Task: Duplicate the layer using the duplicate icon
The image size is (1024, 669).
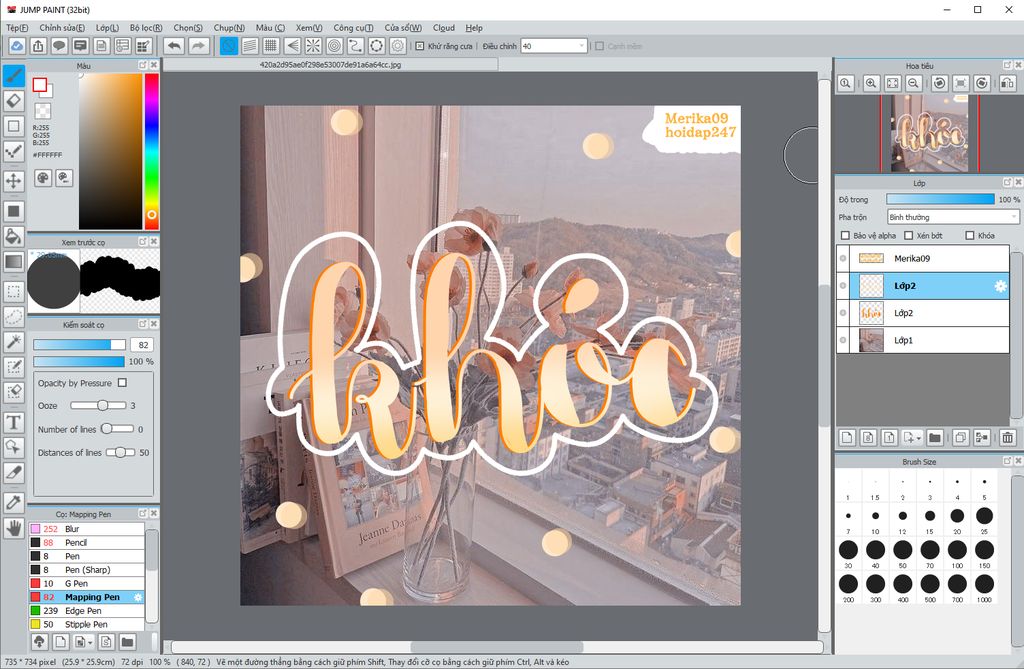Action: coord(960,438)
